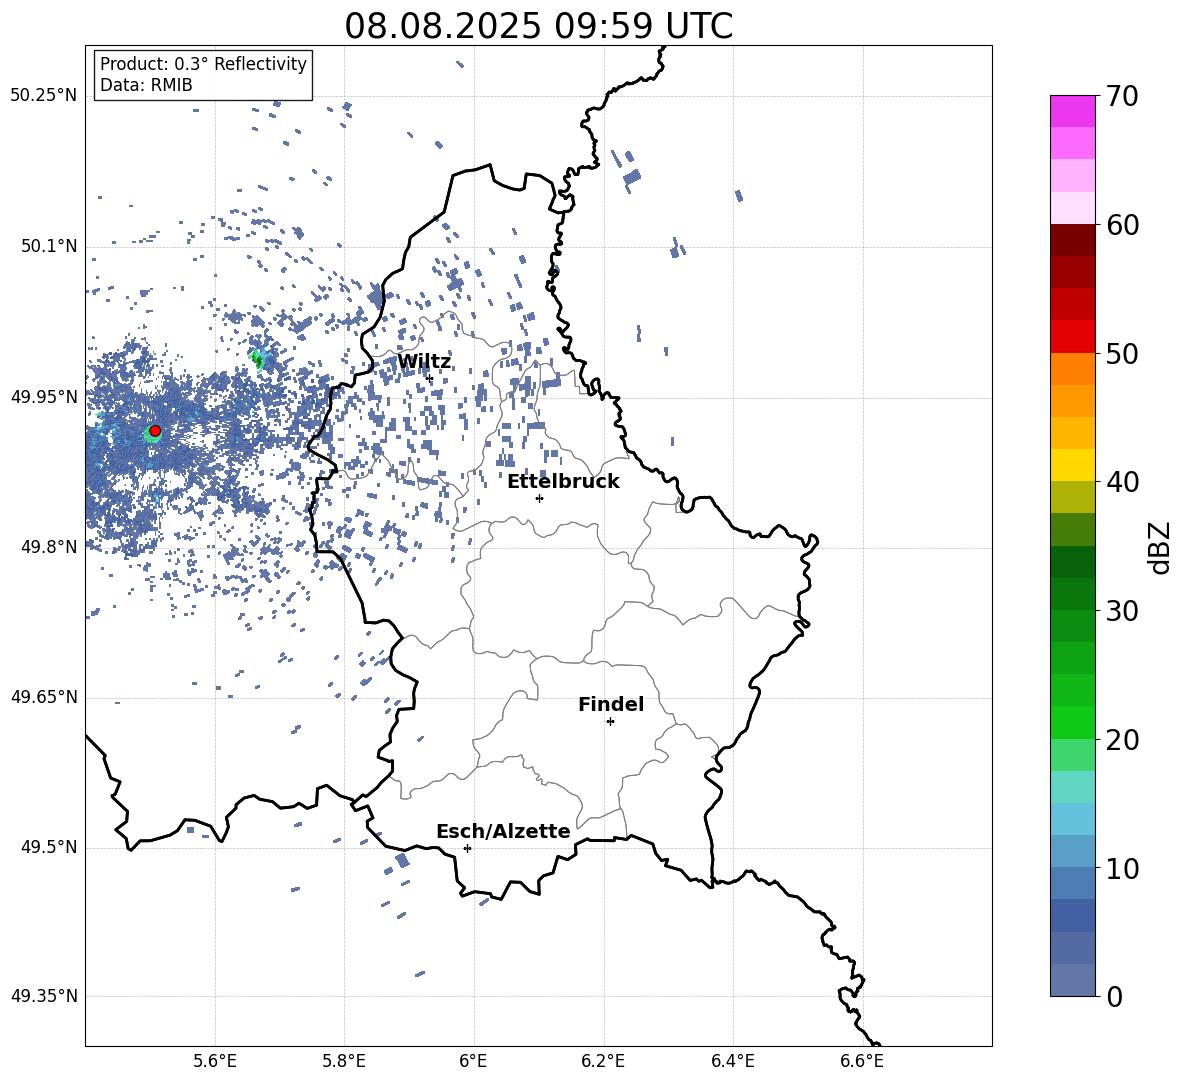Viewport: 1184px width, 1081px height.
Task: Click latitude label 49.35°N
Action: [x=44, y=996]
